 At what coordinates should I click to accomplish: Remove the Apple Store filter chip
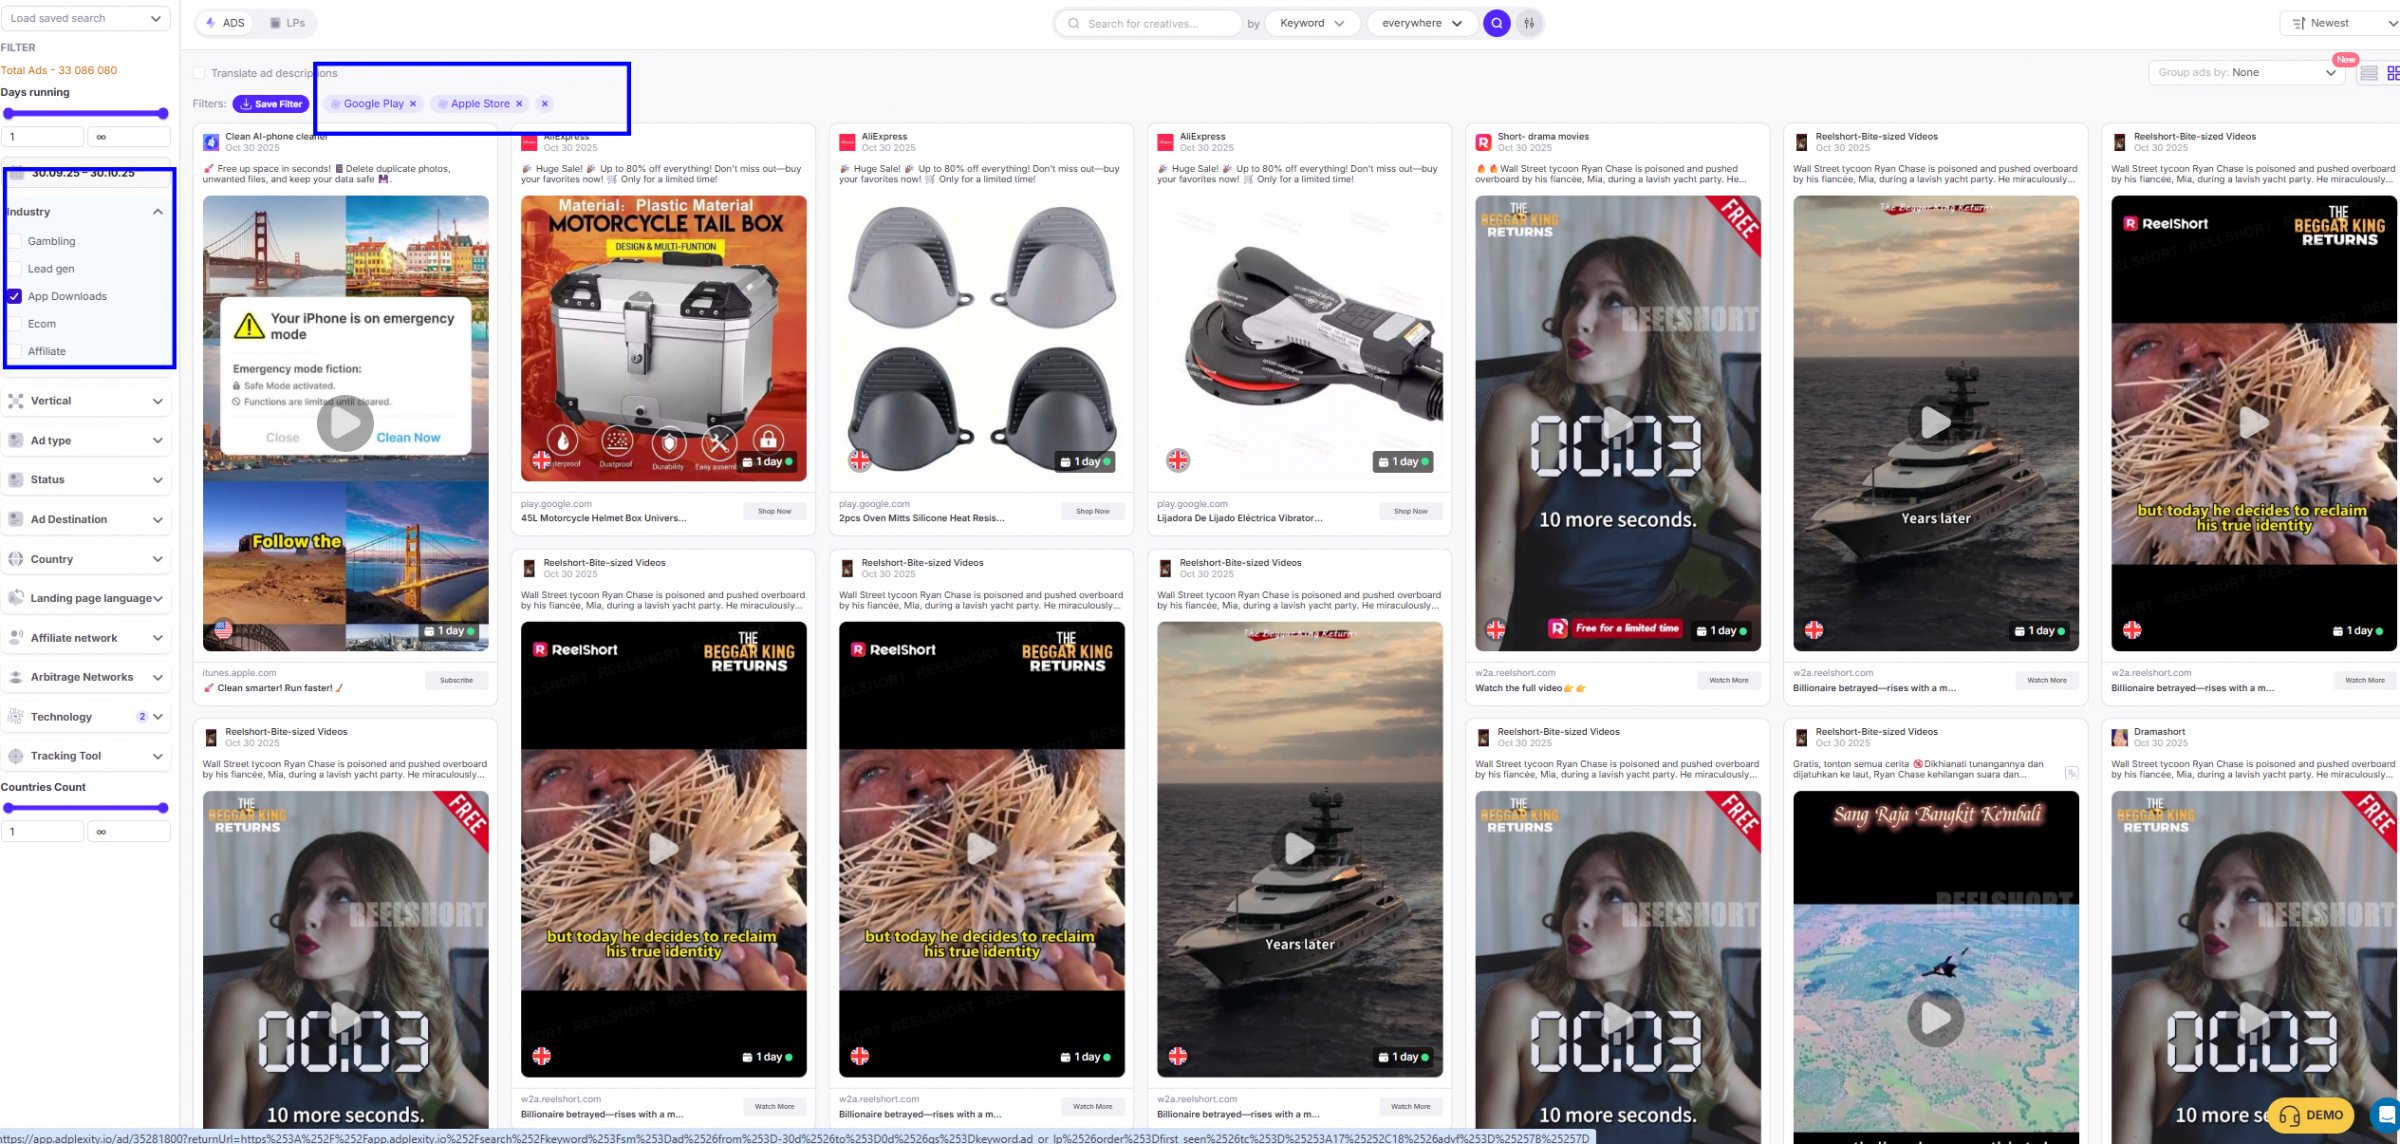pyautogui.click(x=519, y=104)
